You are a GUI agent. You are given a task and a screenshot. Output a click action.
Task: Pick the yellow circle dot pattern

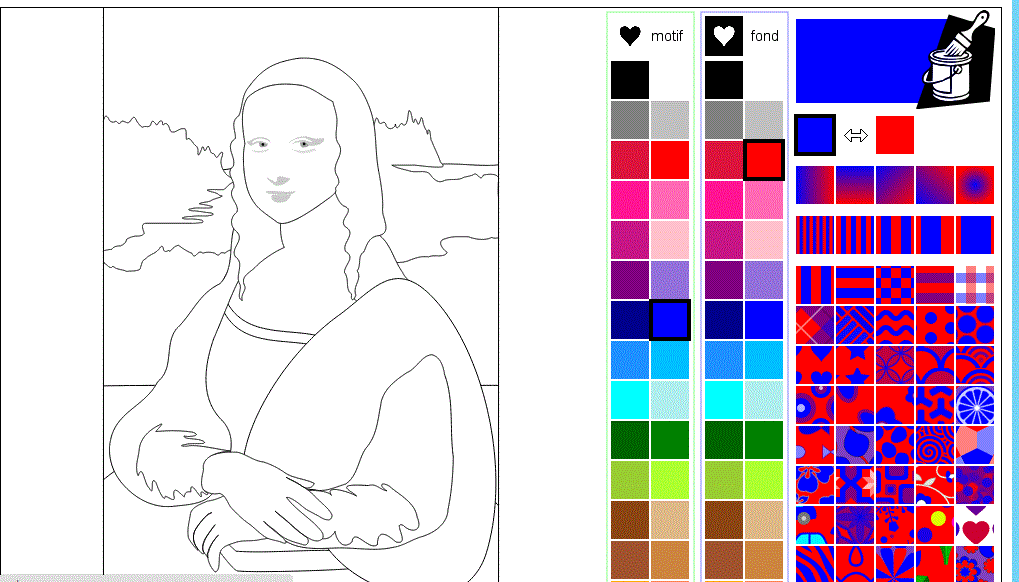pos(935,525)
